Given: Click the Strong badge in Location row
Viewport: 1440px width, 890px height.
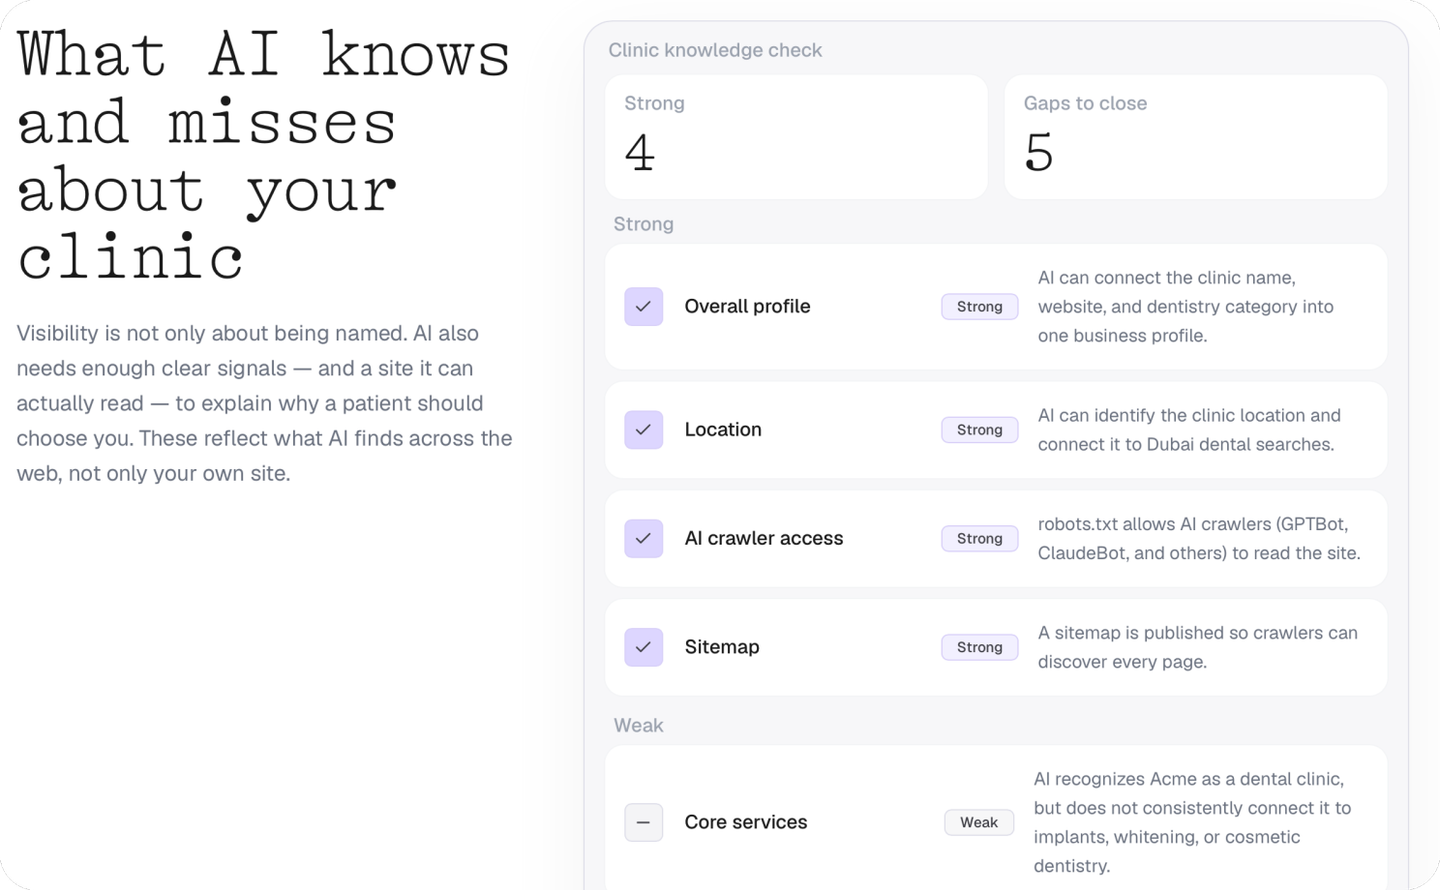Looking at the screenshot, I should point(979,430).
